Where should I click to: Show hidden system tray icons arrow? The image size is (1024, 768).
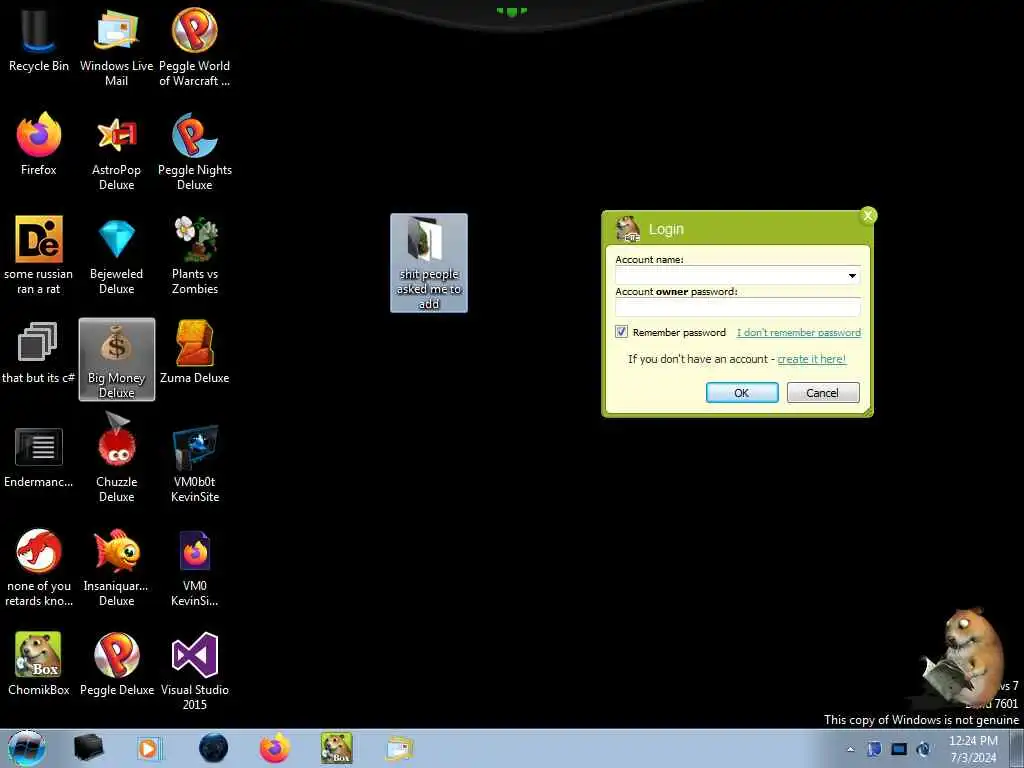coord(850,749)
